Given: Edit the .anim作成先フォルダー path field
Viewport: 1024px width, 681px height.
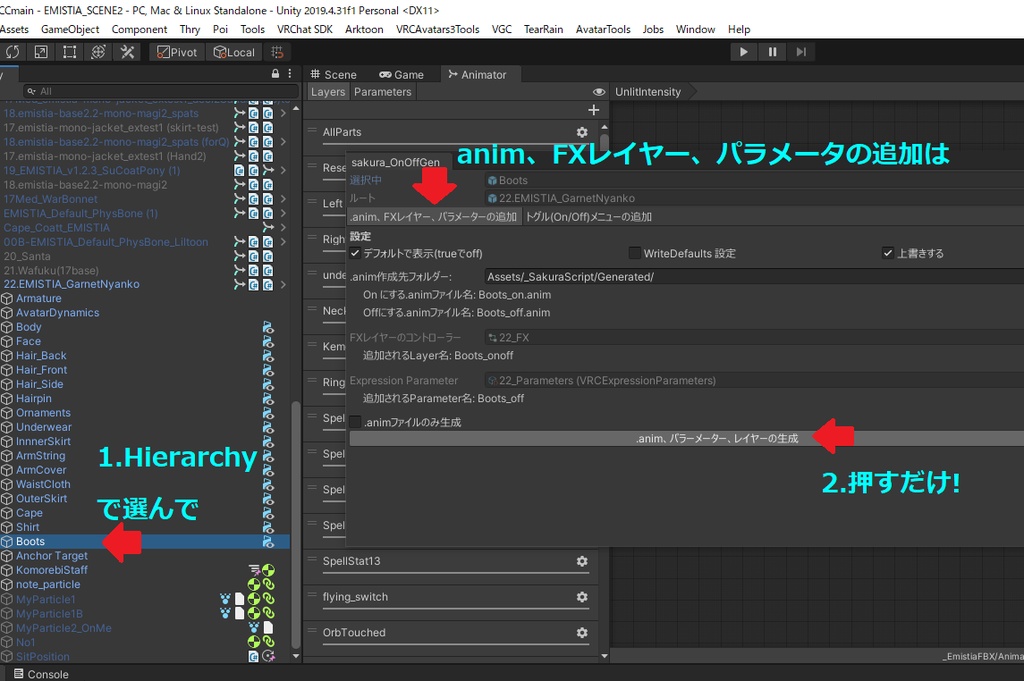Looking at the screenshot, I should pyautogui.click(x=754, y=277).
